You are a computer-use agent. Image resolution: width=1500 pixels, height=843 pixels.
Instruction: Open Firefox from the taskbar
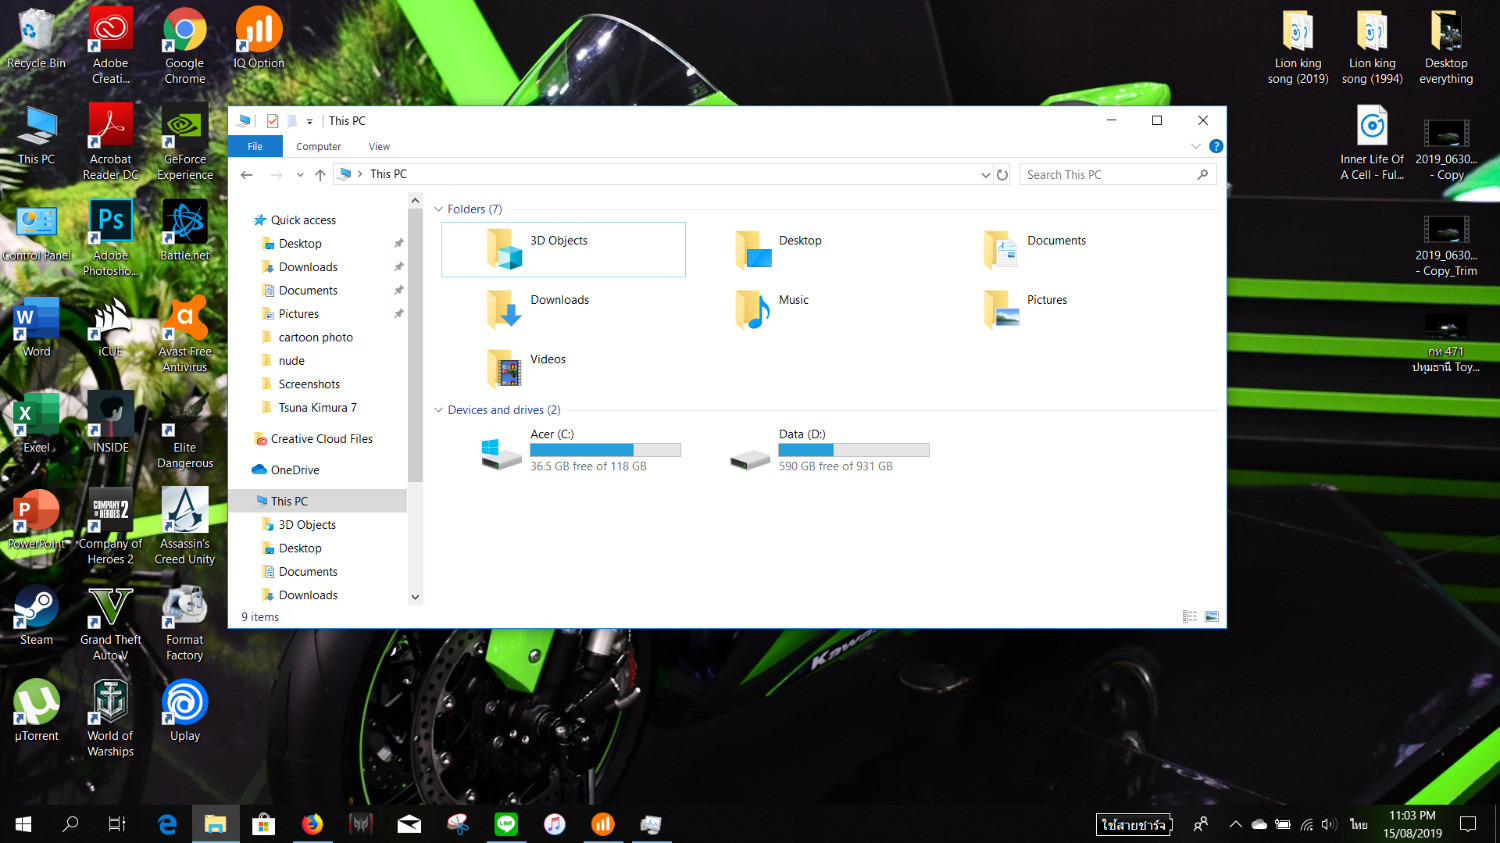pos(313,824)
